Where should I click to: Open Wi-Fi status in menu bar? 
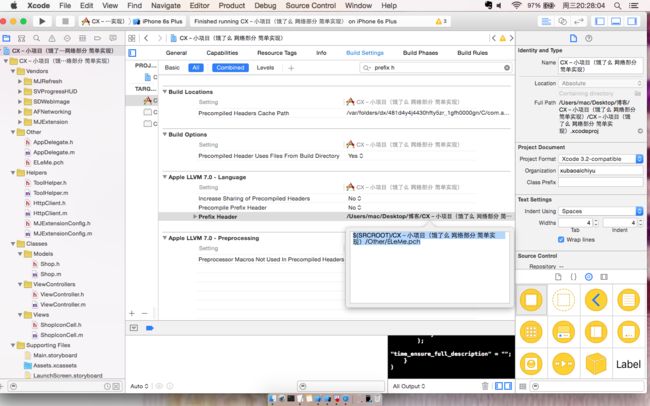tap(516, 5)
